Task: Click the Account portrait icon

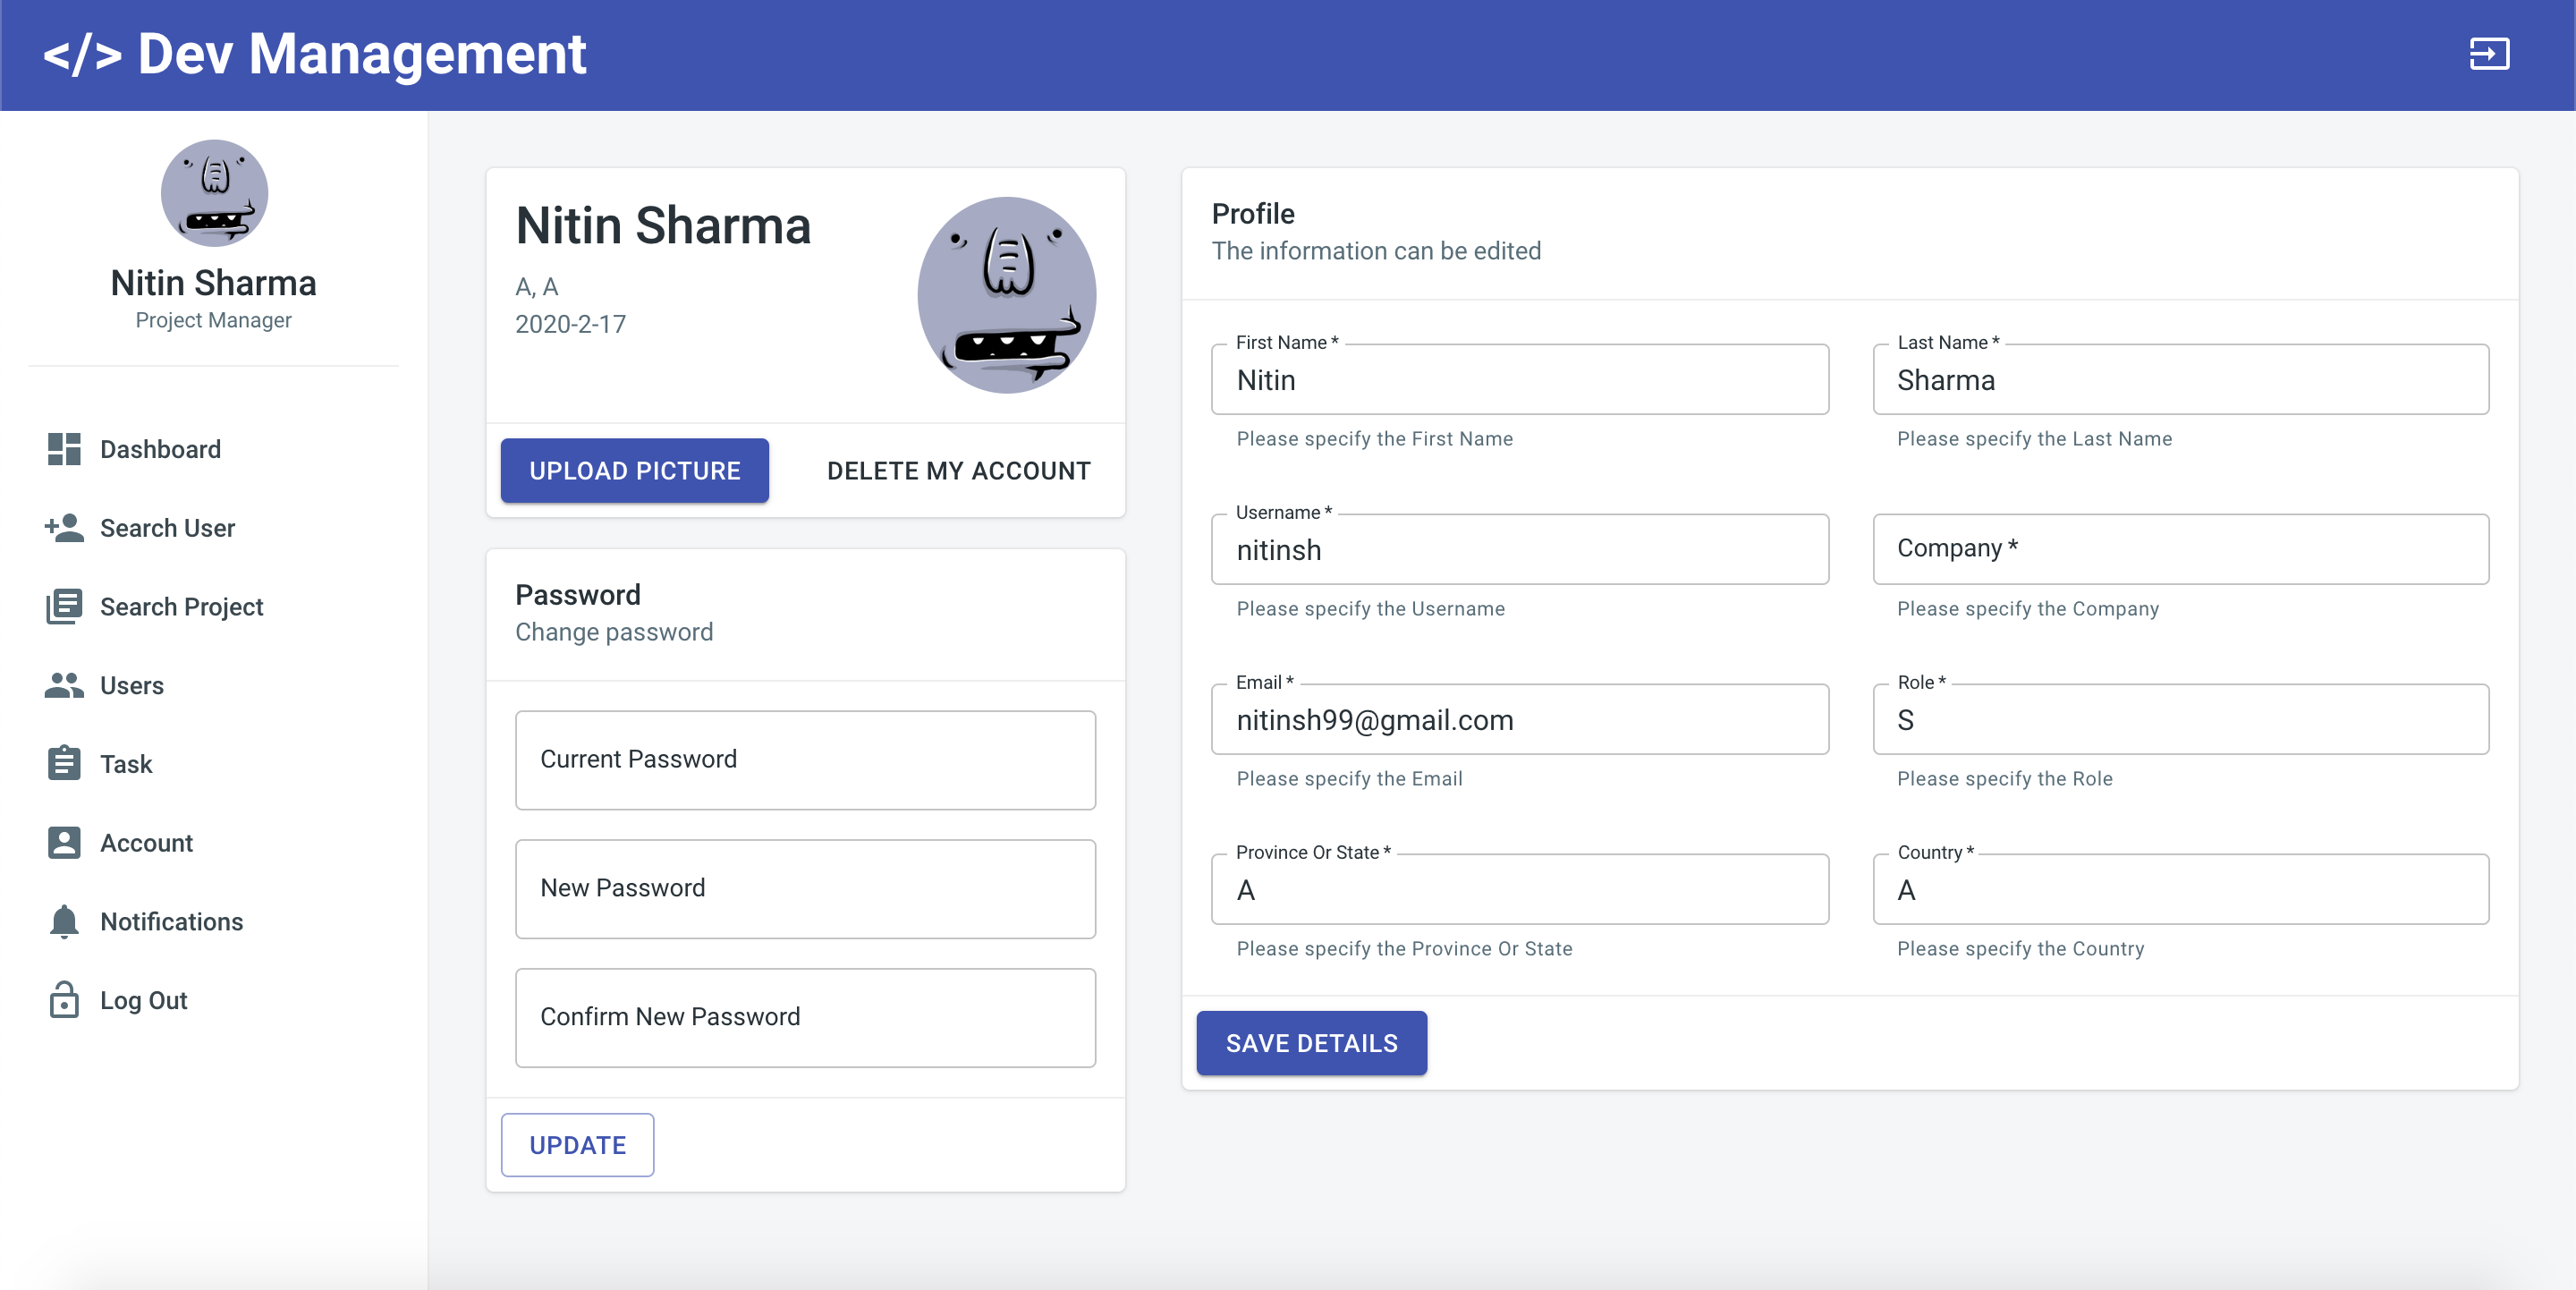Action: [x=64, y=842]
